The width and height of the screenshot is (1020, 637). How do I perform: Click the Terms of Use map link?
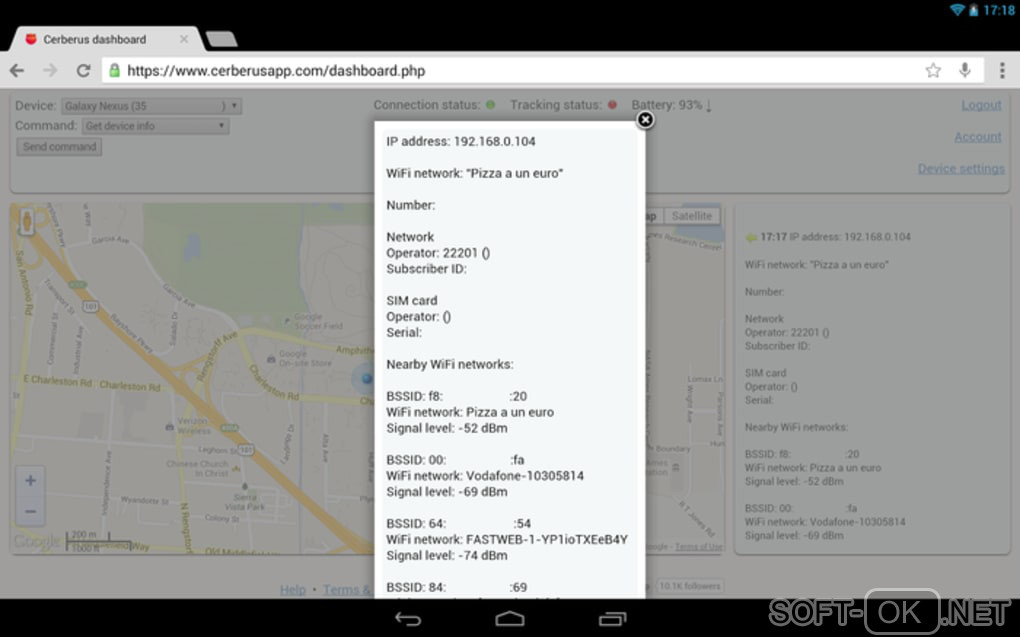(697, 547)
